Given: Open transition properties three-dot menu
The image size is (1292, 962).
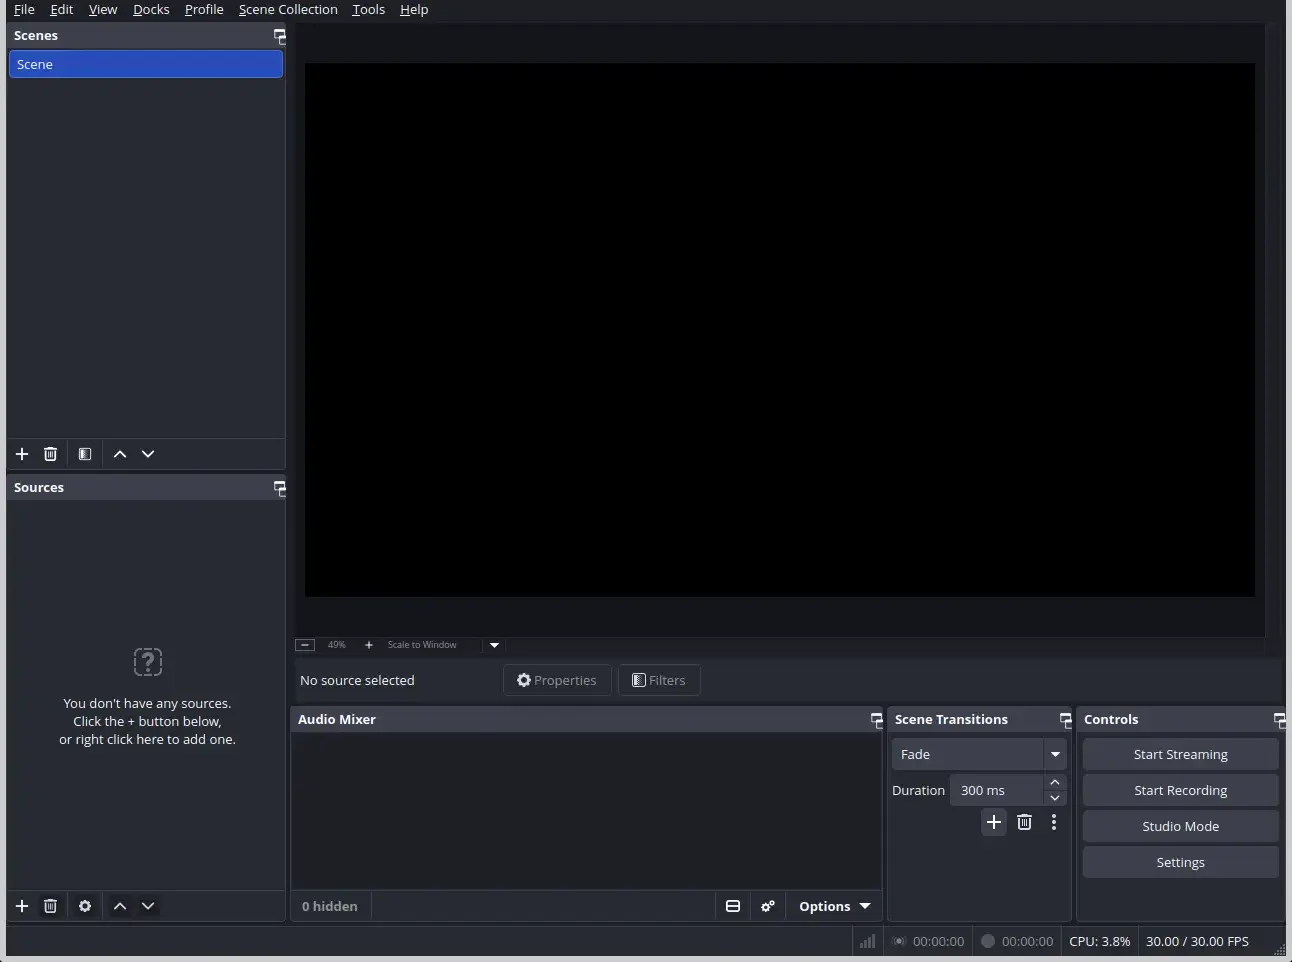Looking at the screenshot, I should click(1054, 822).
